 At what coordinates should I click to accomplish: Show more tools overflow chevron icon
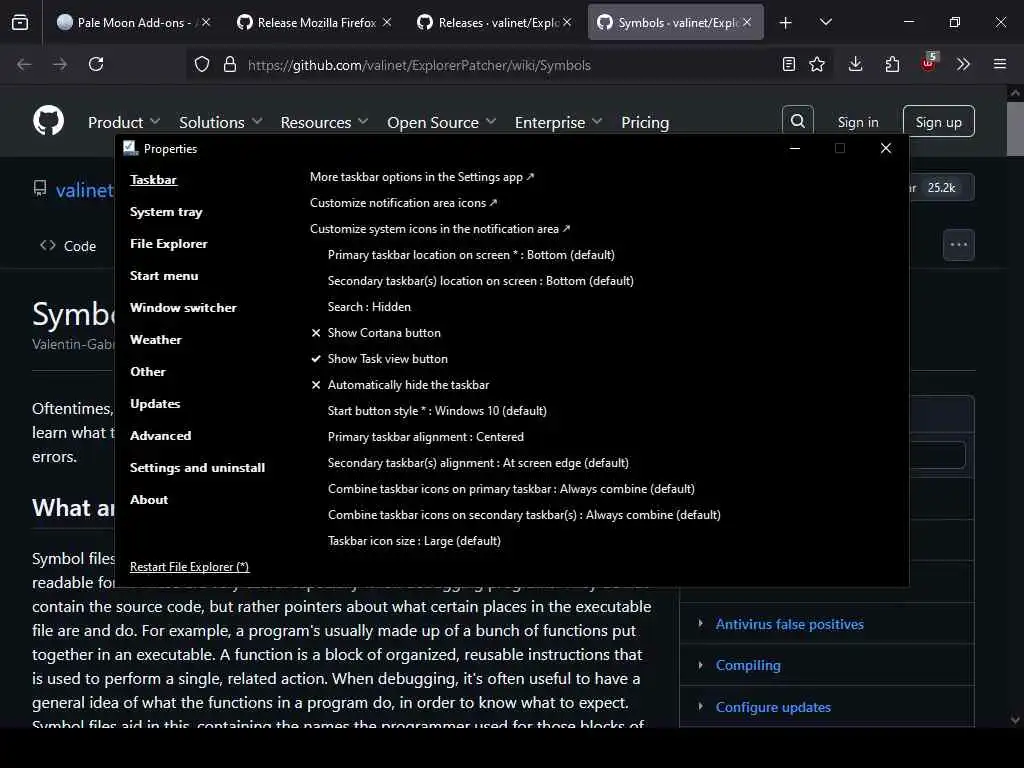[x=963, y=64]
